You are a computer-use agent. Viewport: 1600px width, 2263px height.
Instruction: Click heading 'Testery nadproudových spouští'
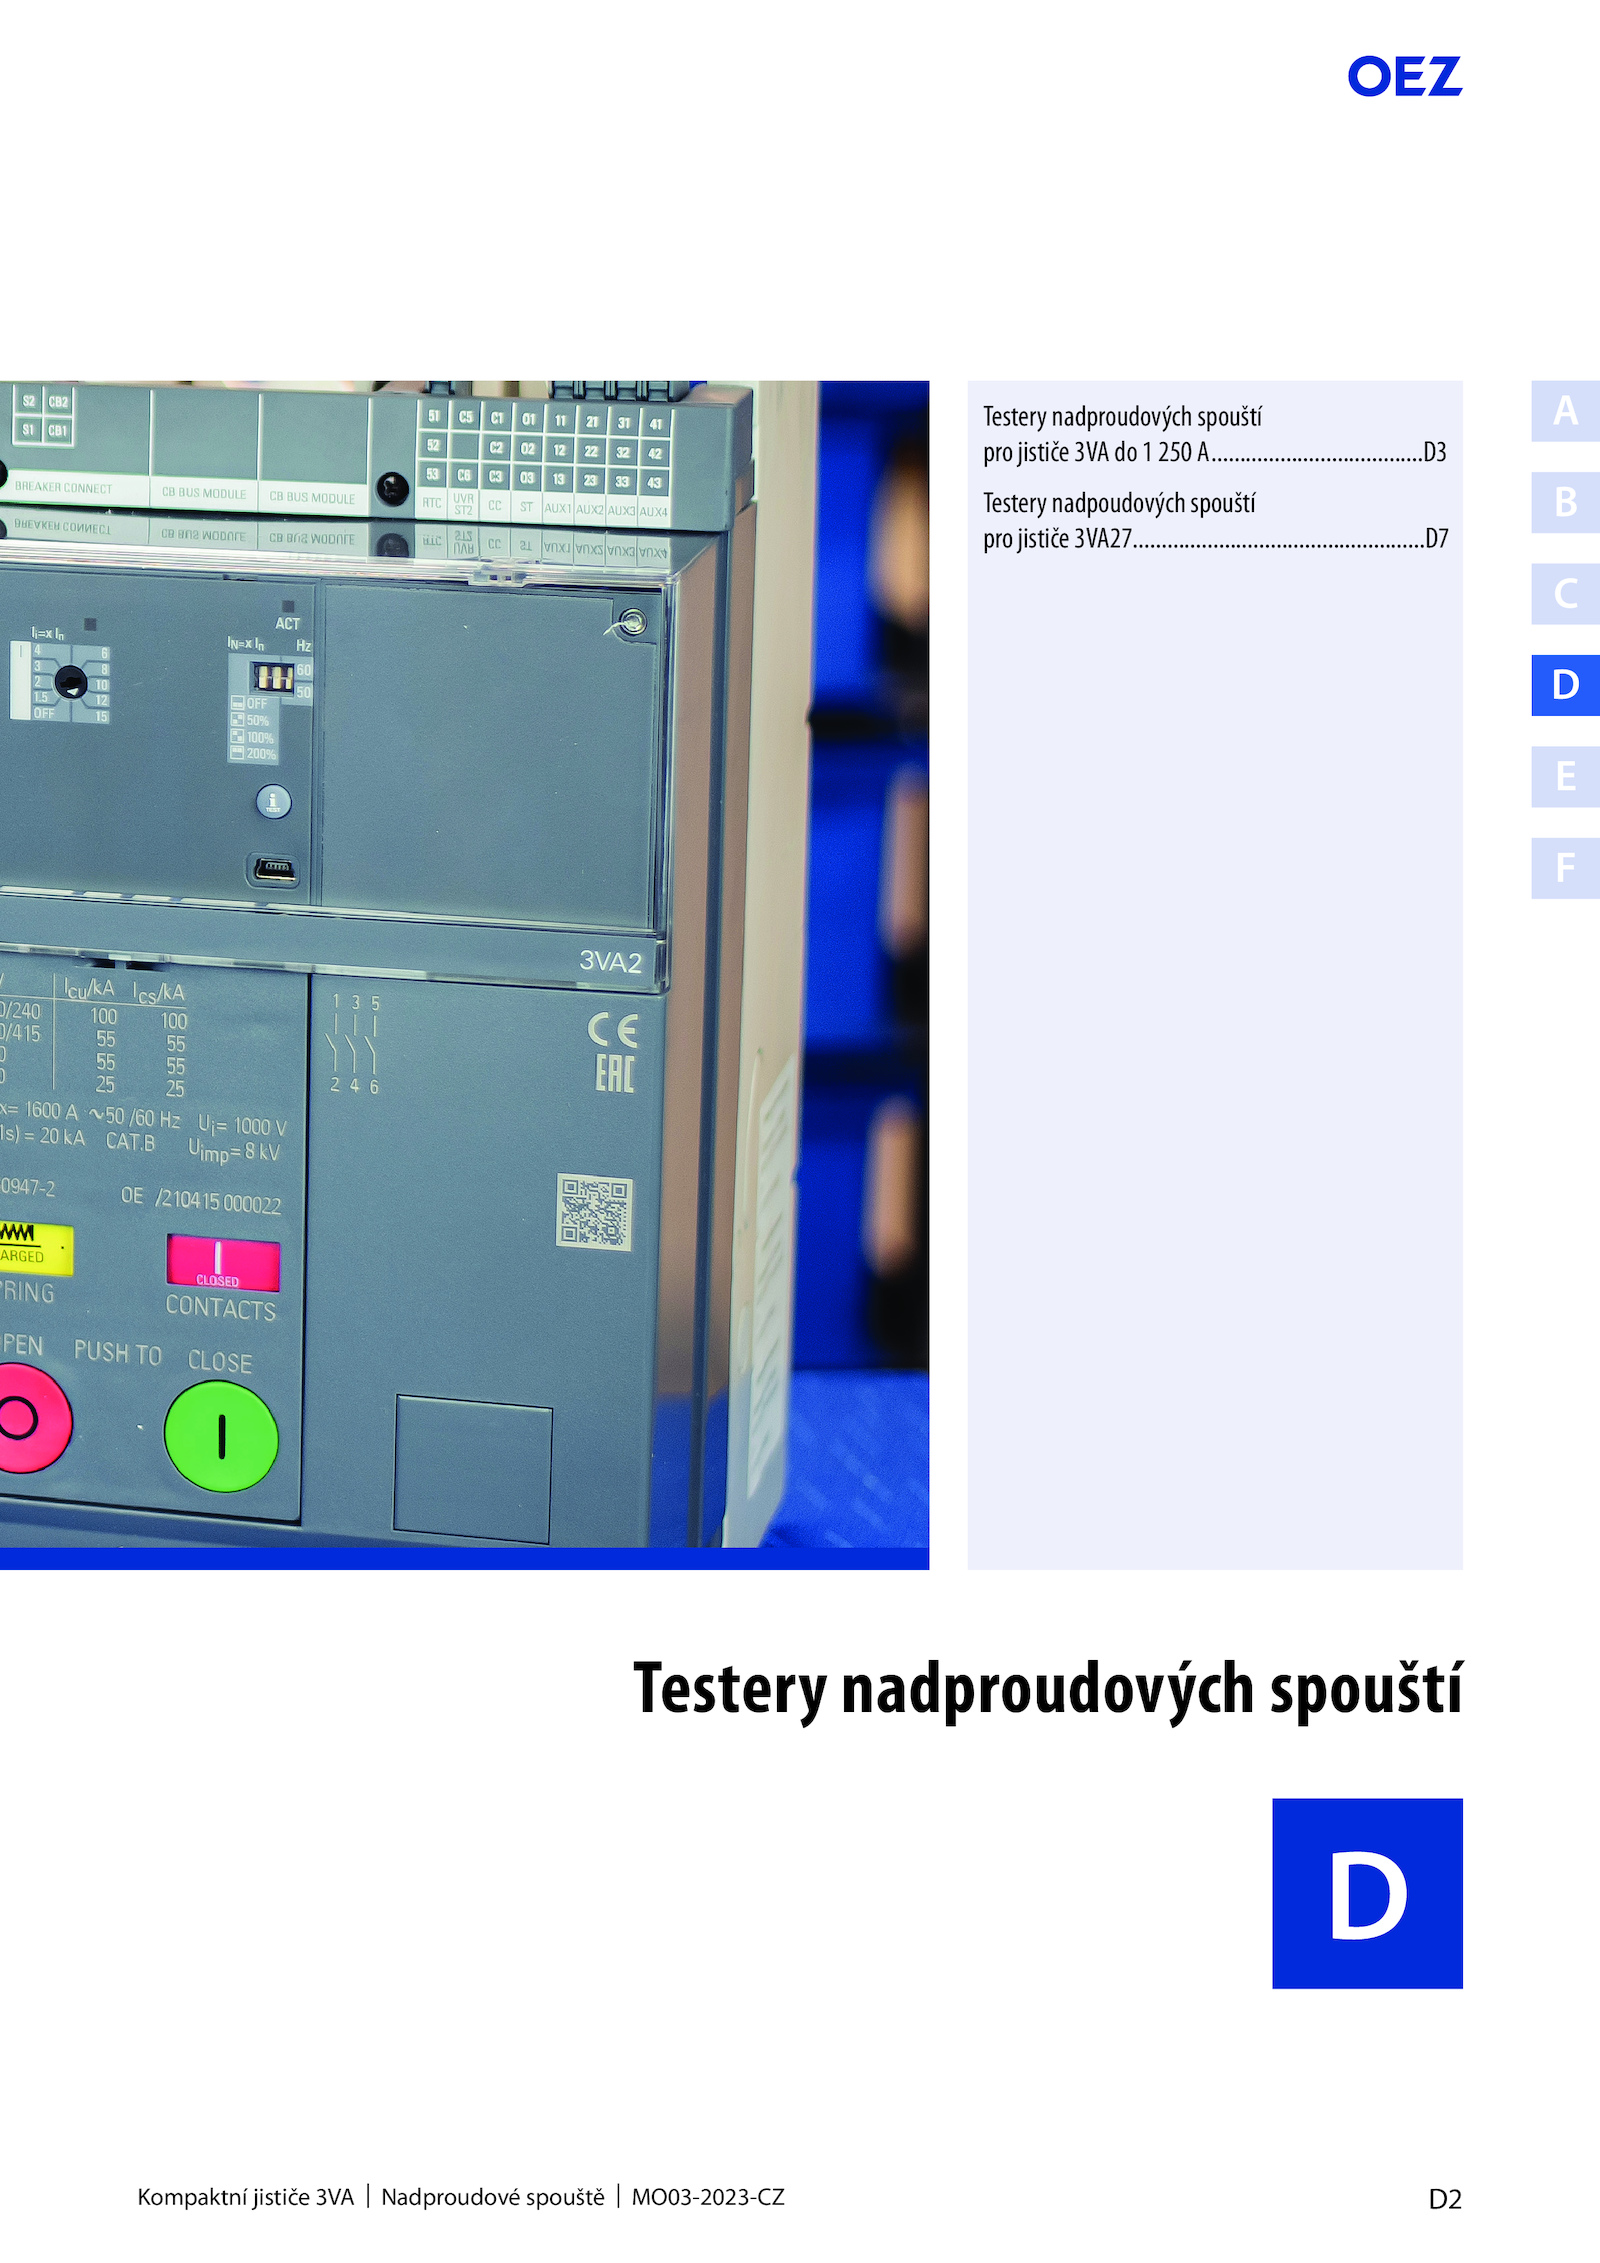tap(1047, 1690)
